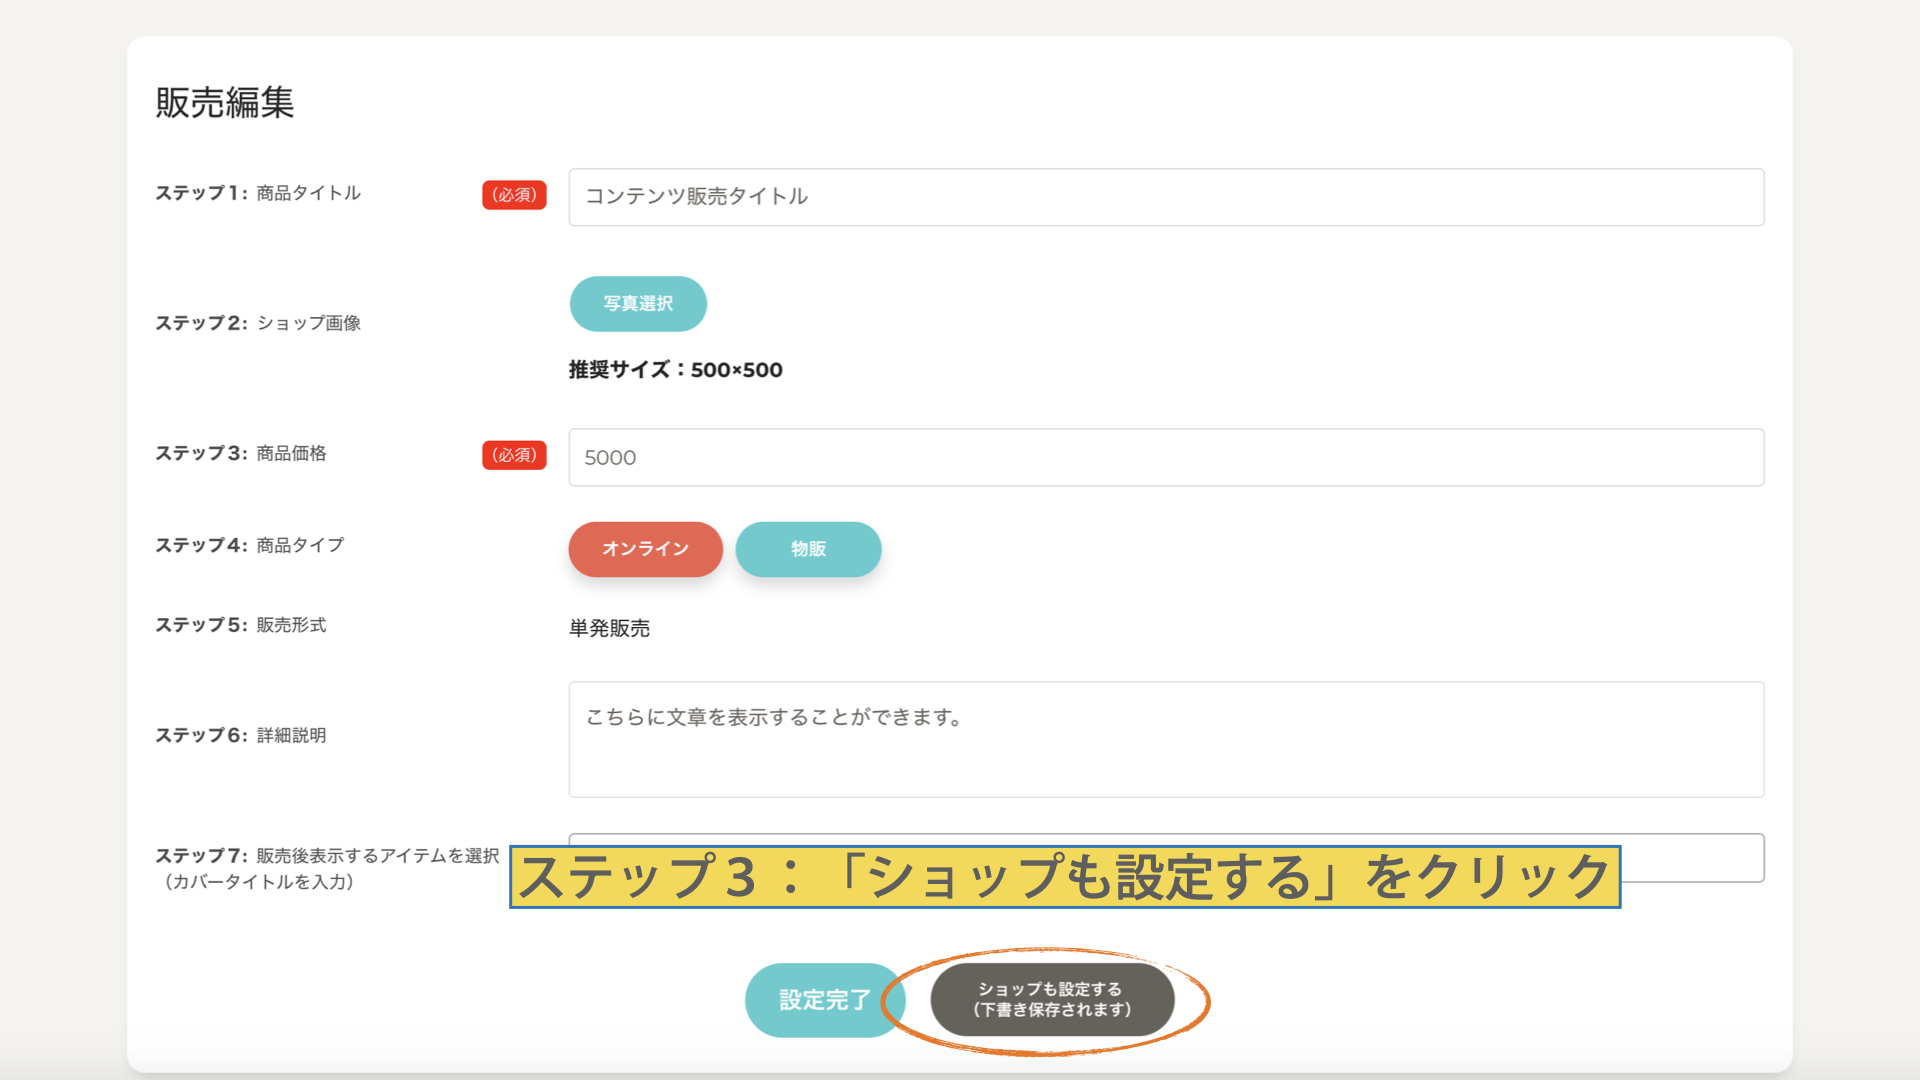Click the 推奨サイズ：500×500 text
The height and width of the screenshot is (1080, 1920).
coord(675,370)
